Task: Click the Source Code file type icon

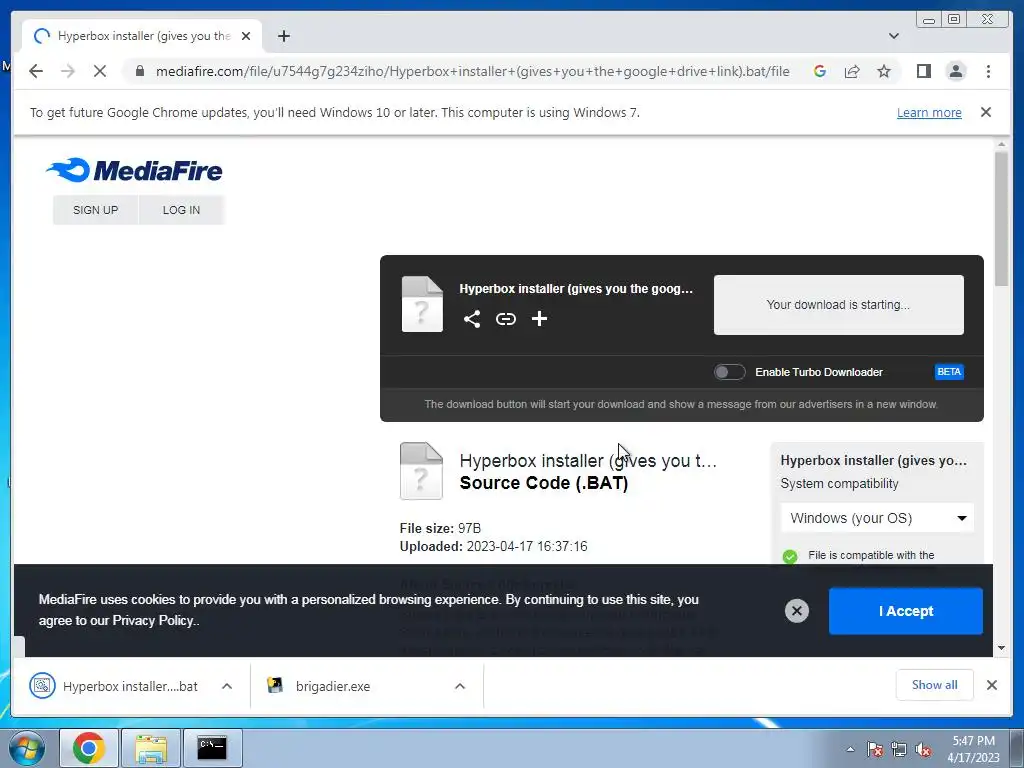Action: pos(421,471)
